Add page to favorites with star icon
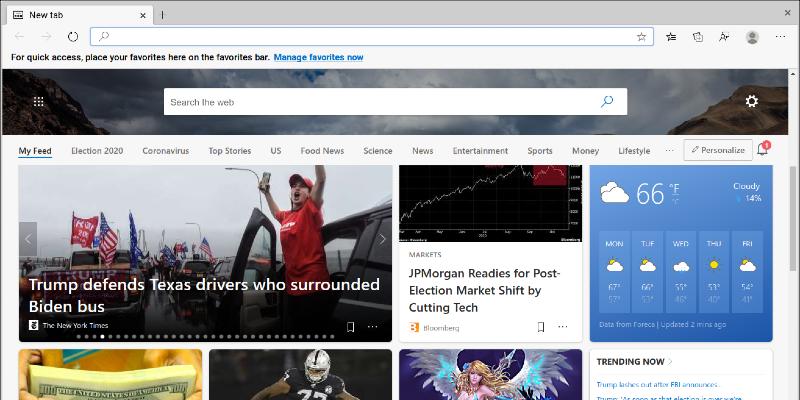 (641, 37)
